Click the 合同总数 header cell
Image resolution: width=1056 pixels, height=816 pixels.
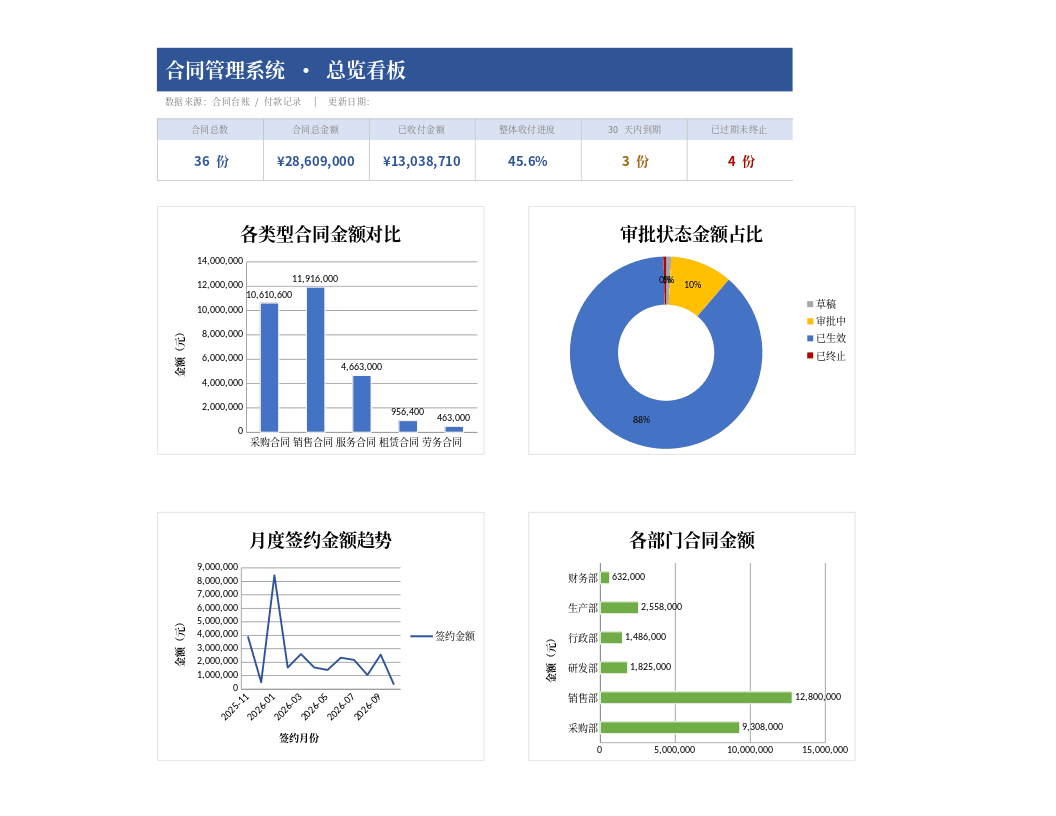tap(210, 129)
